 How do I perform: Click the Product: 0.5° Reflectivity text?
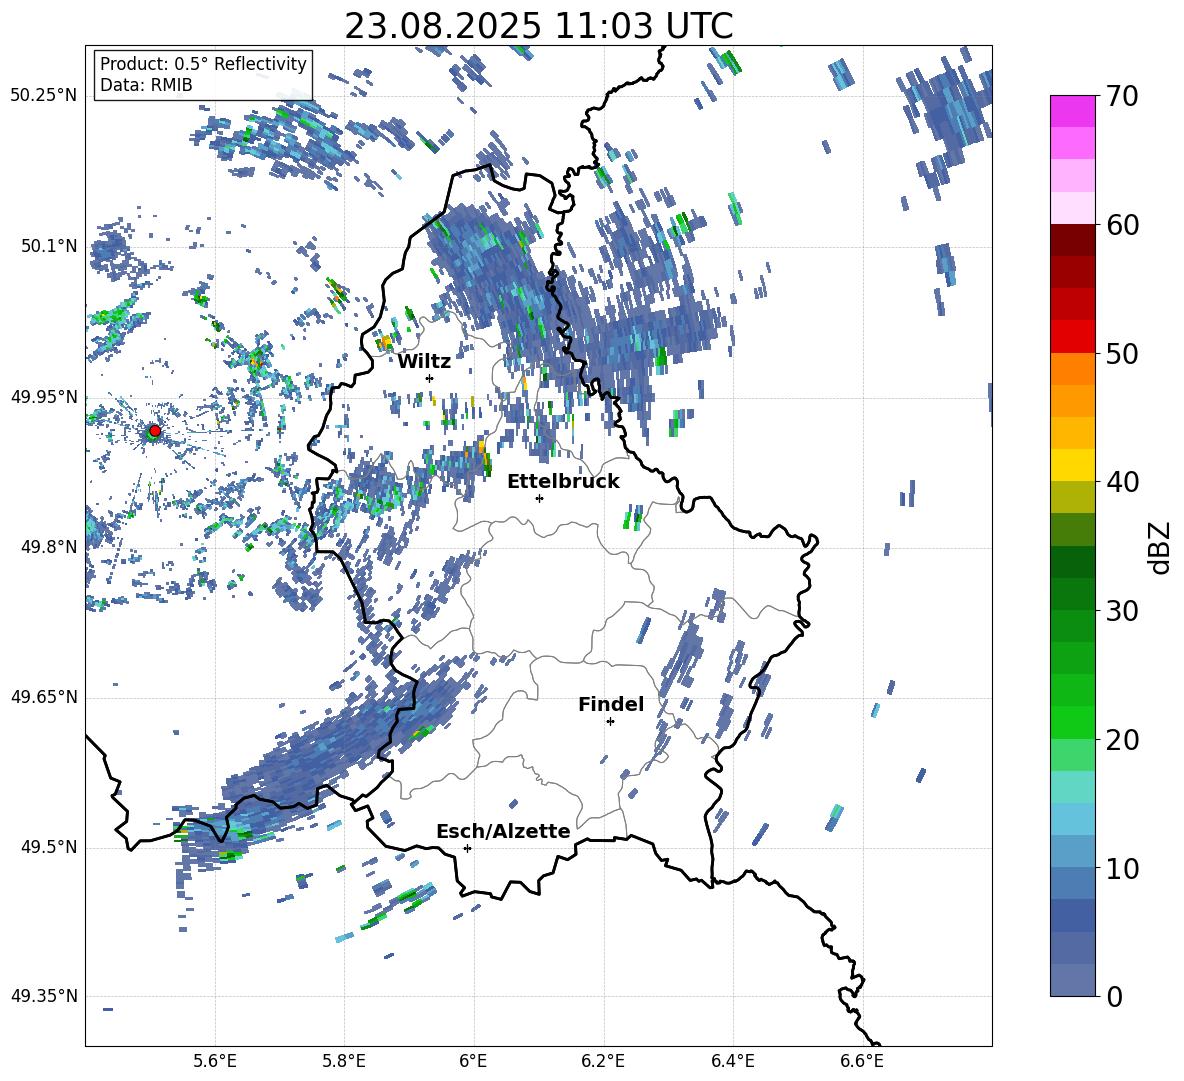(203, 63)
